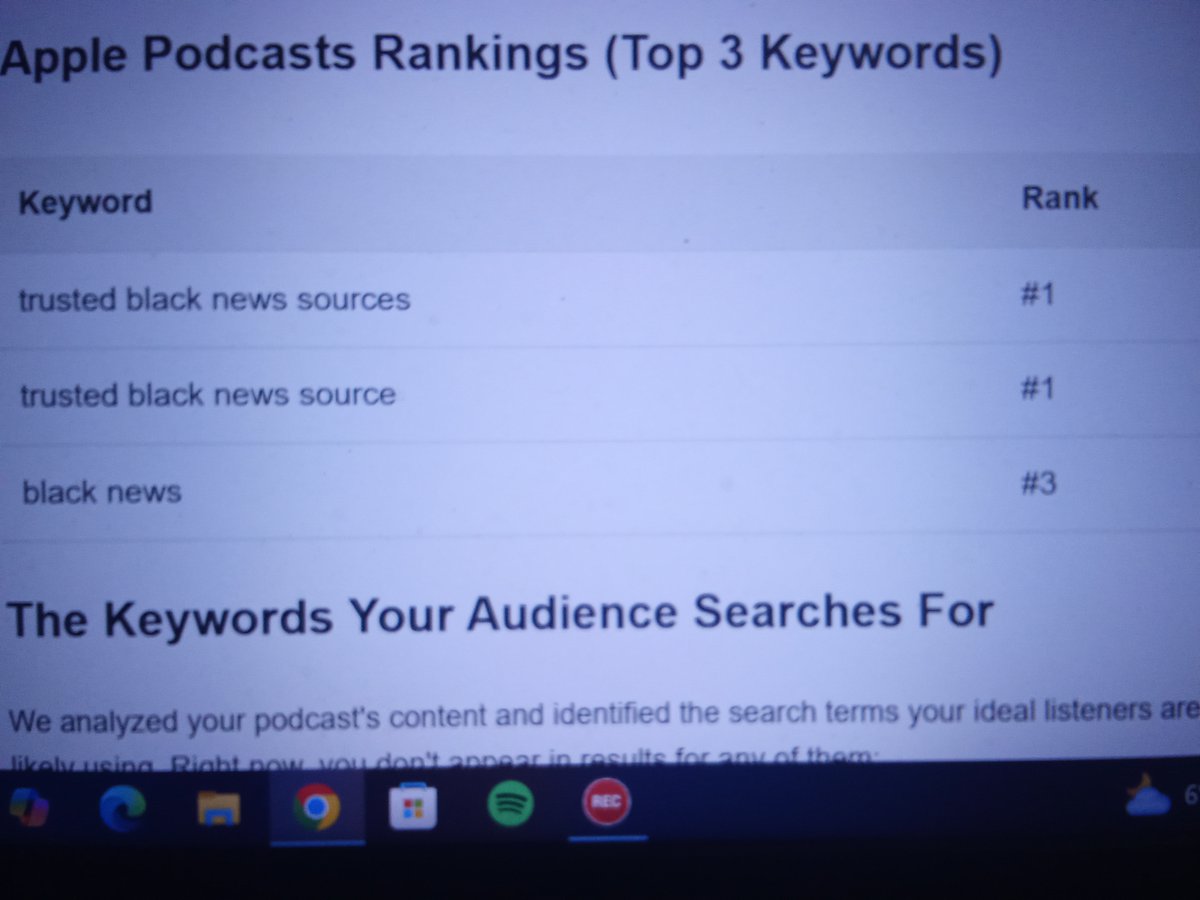Viewport: 1200px width, 900px height.
Task: Click the red REC recorder icon
Action: point(606,803)
